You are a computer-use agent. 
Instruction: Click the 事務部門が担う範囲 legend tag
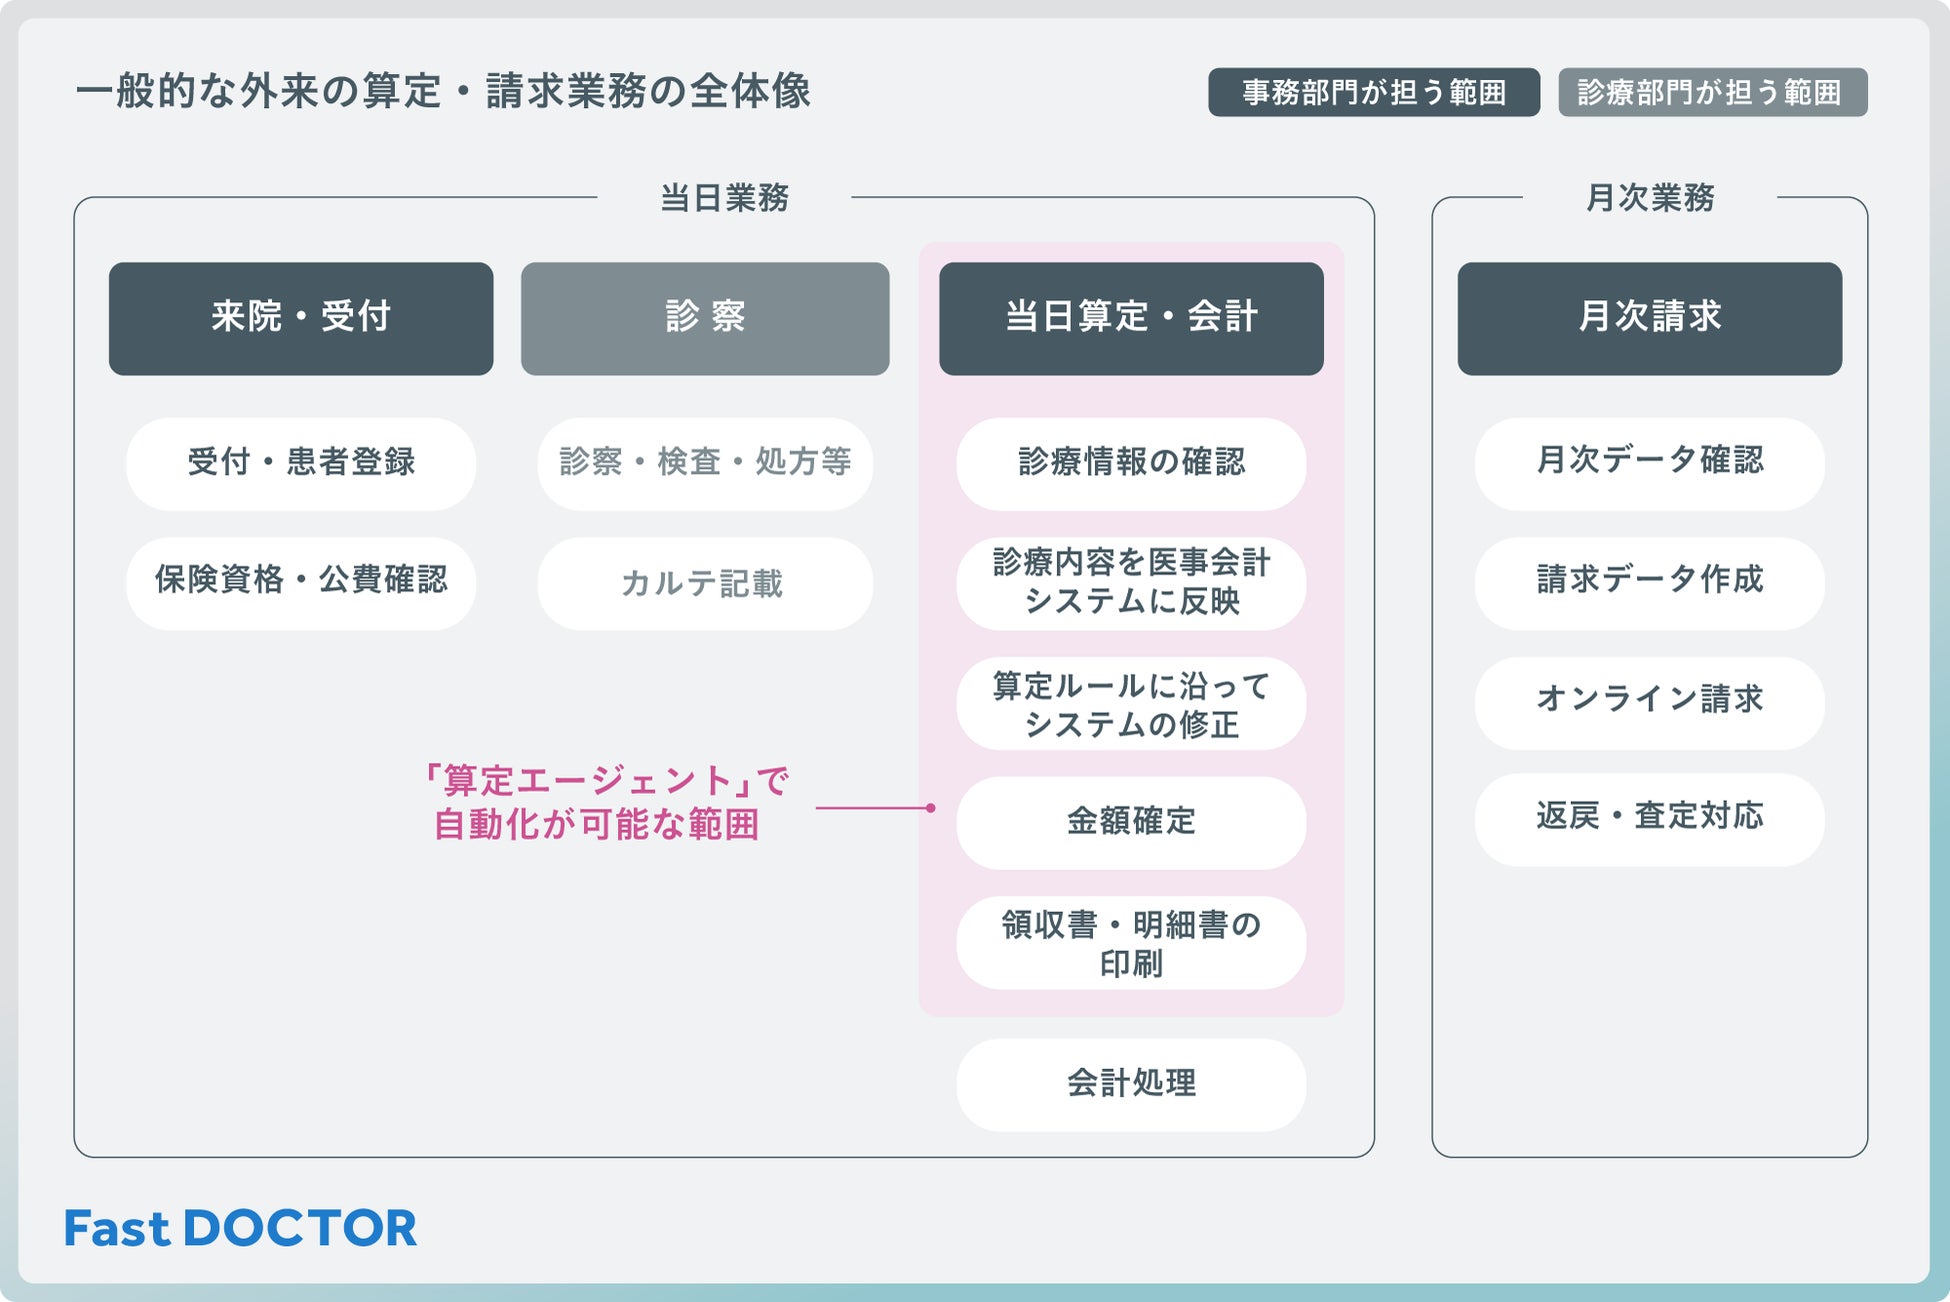click(1373, 92)
